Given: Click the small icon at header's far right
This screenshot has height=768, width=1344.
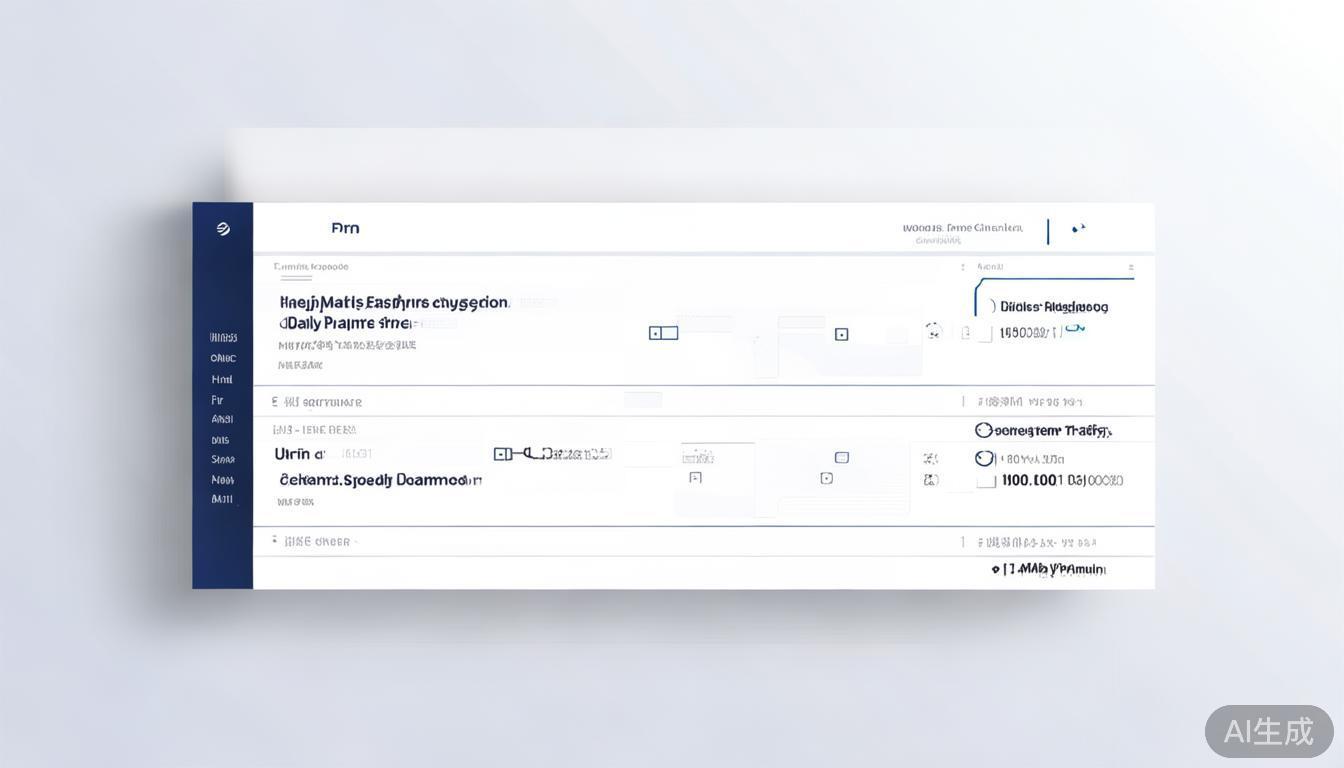Looking at the screenshot, I should point(1078,229).
